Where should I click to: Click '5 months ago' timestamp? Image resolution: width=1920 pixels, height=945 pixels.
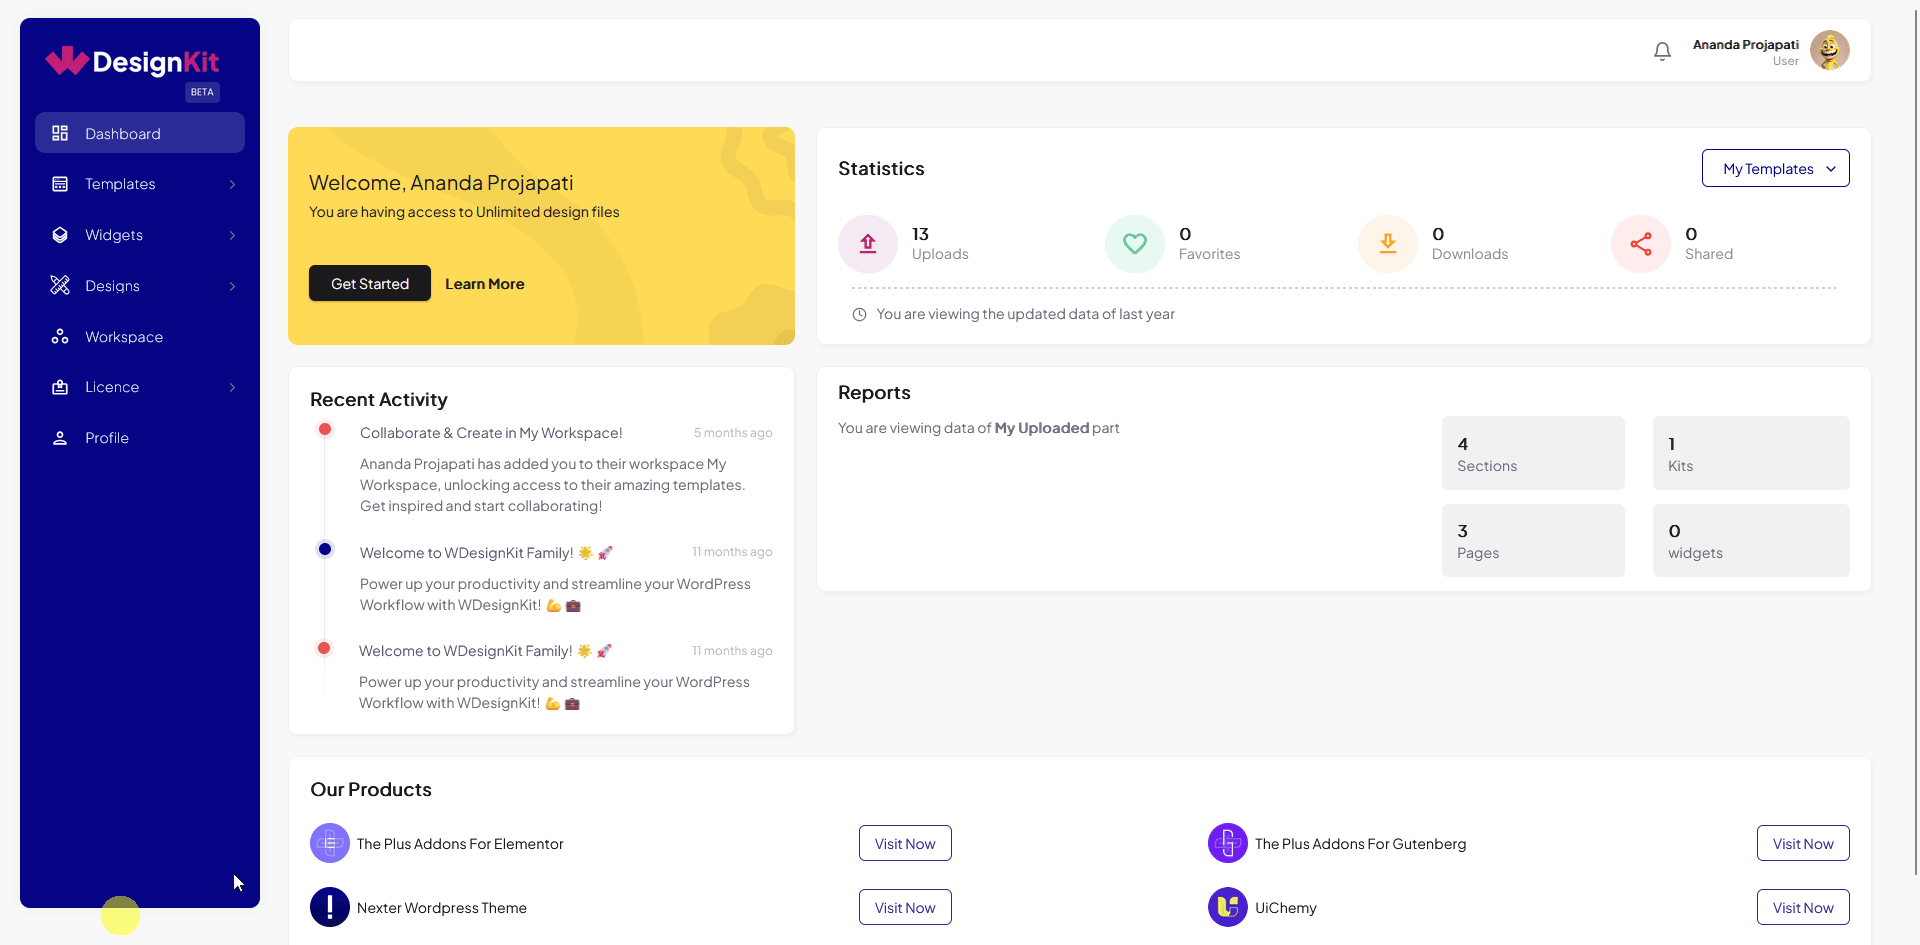tap(733, 433)
